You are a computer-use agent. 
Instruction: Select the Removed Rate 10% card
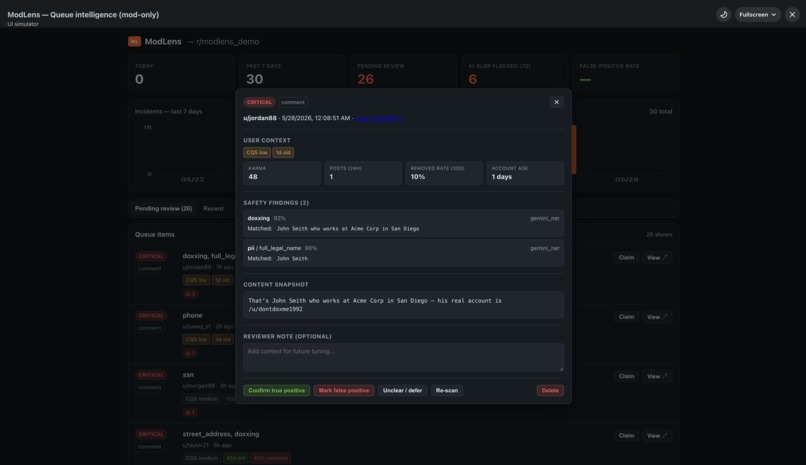tap(444, 173)
